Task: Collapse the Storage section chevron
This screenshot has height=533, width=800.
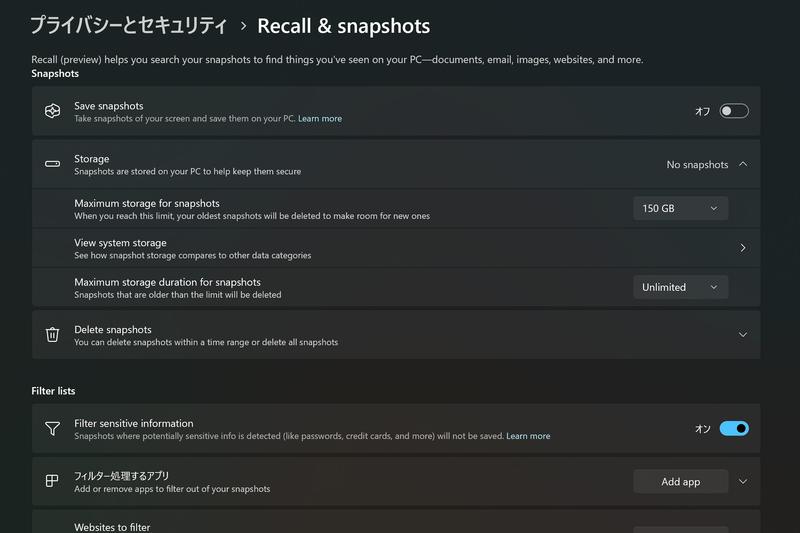Action: point(743,164)
